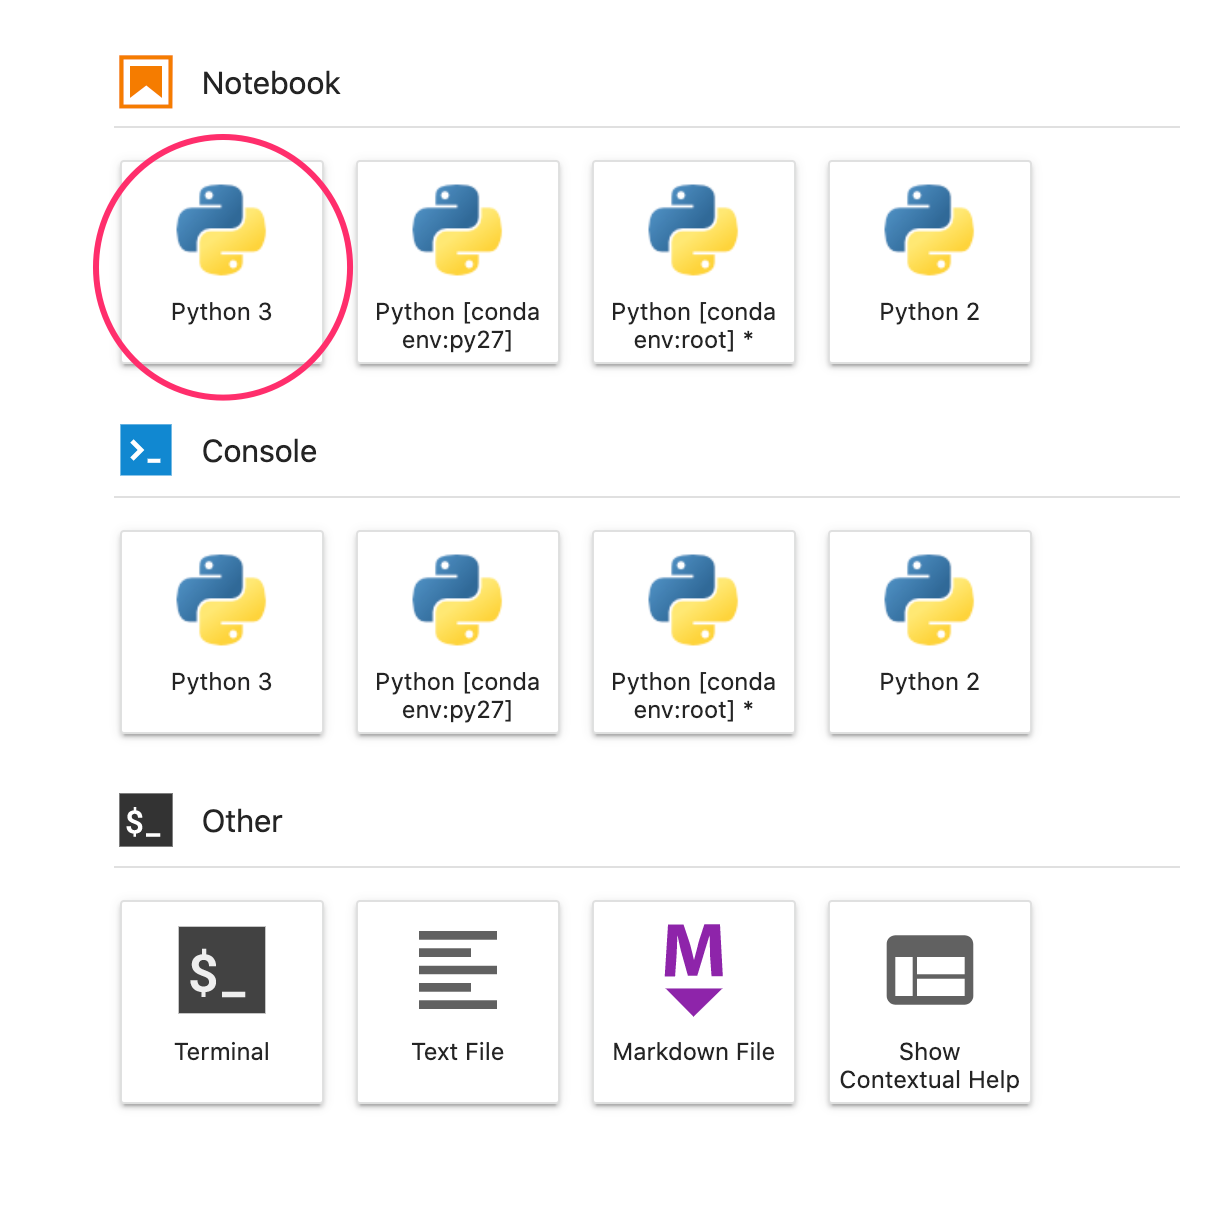Click the Other section heading text
Viewport: 1230px width, 1222px height.
pyautogui.click(x=242, y=821)
